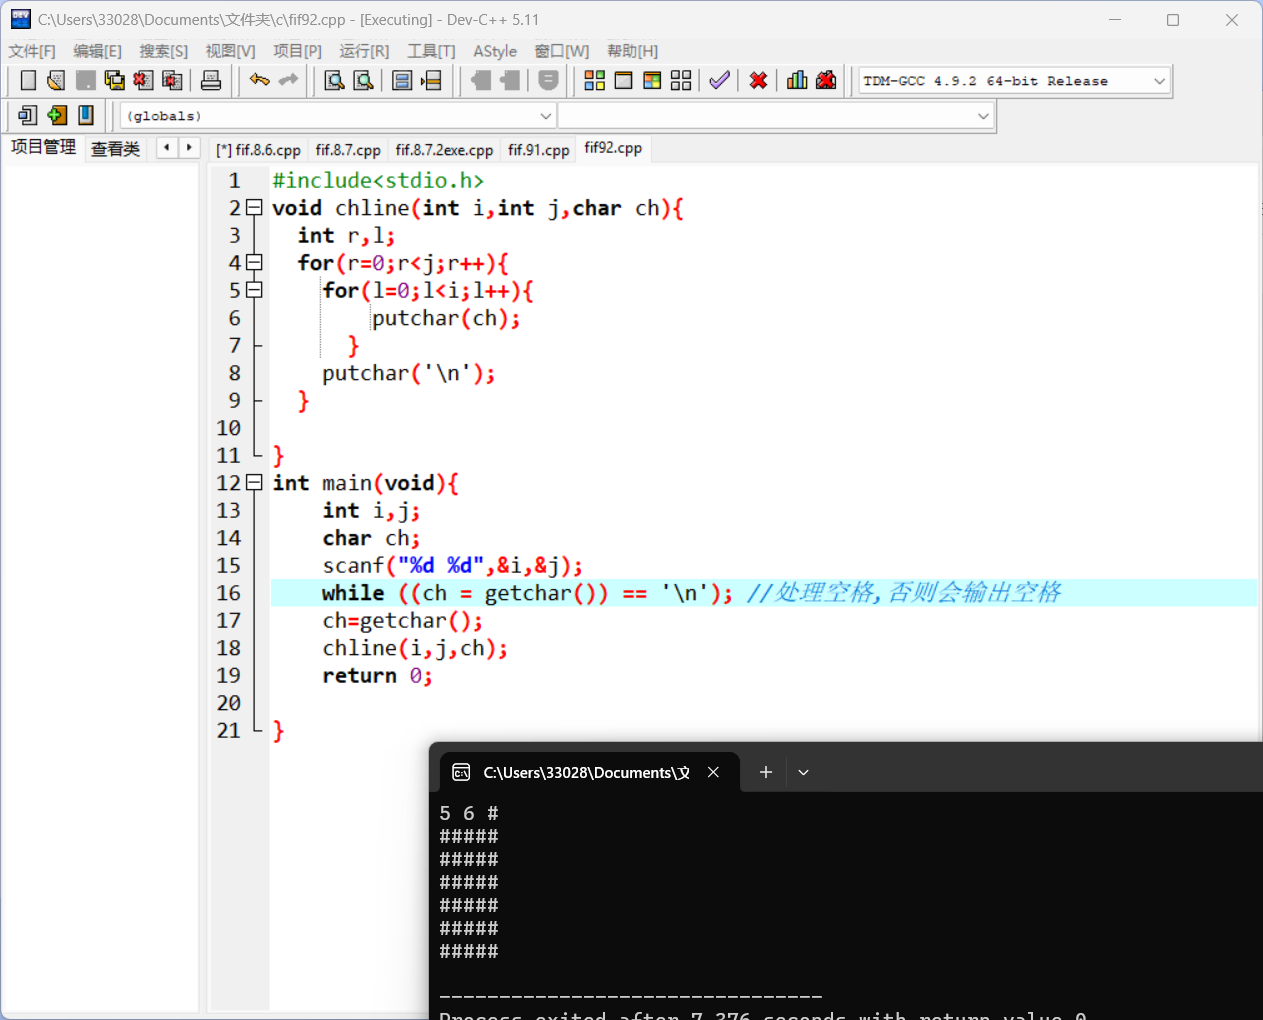Start debugging with the checkmark icon
Viewport: 1263px width, 1020px height.
point(719,81)
